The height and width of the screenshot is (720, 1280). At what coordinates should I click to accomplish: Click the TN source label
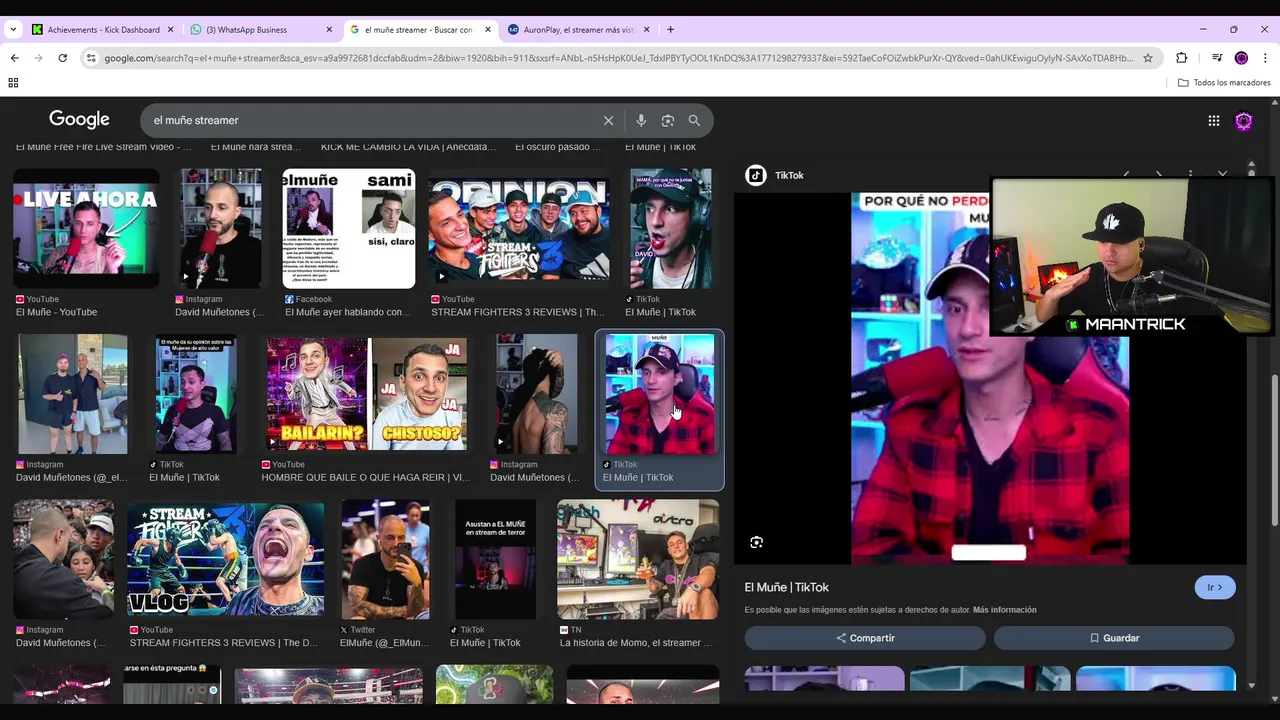(570, 630)
